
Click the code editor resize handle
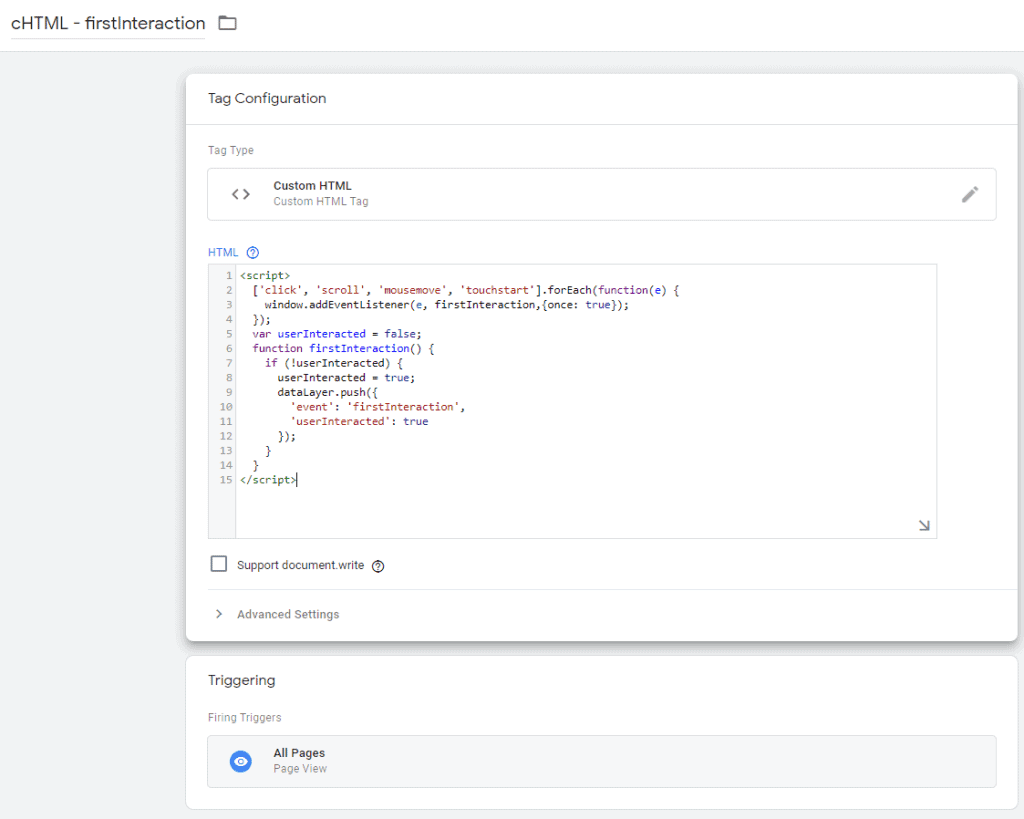[x=923, y=525]
